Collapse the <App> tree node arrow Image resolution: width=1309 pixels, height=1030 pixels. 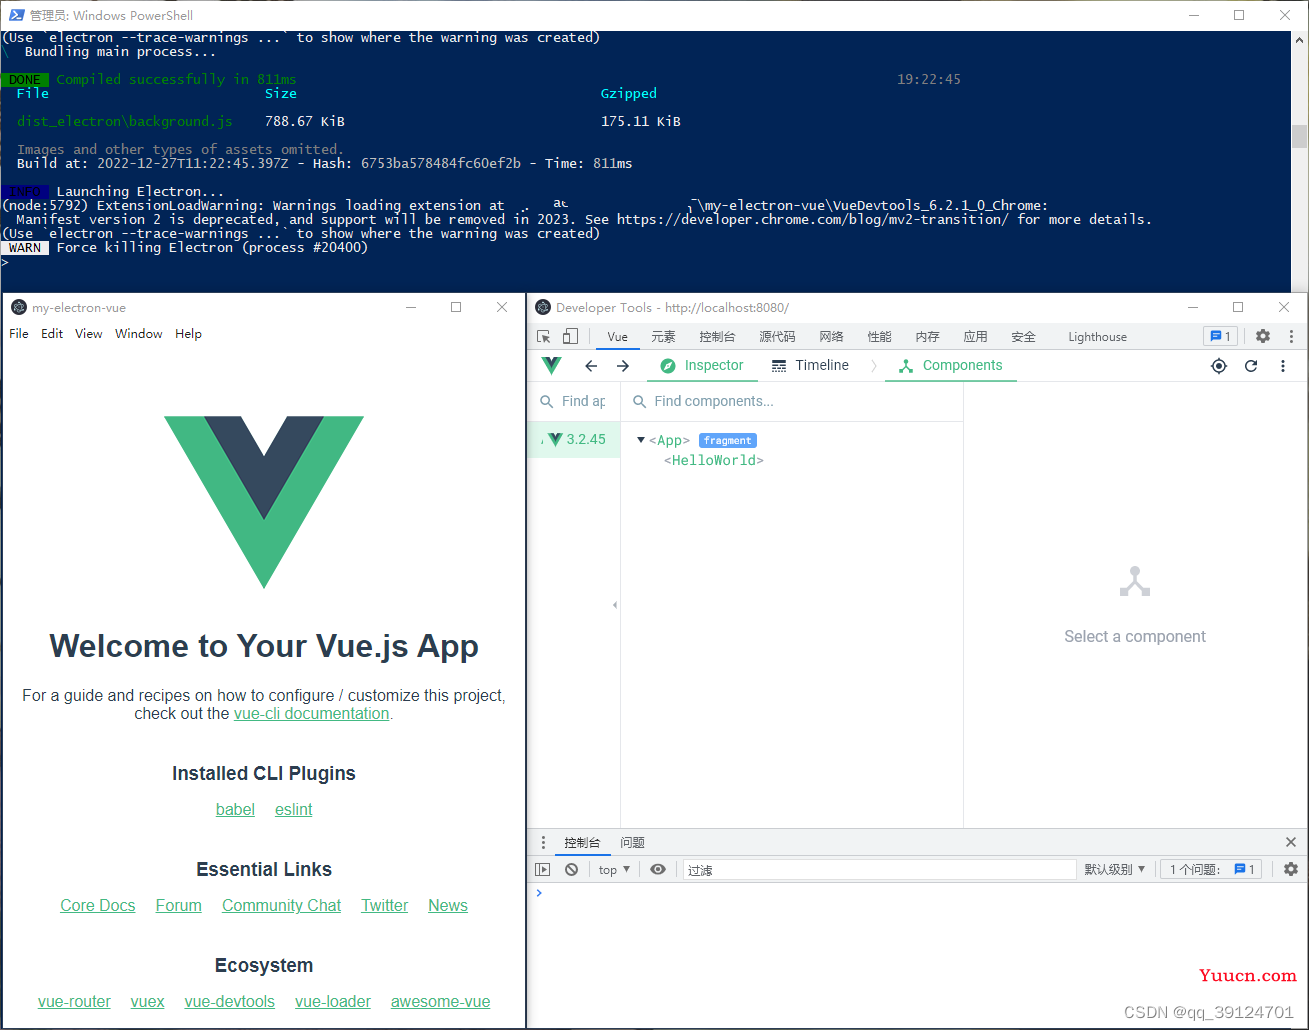[641, 440]
